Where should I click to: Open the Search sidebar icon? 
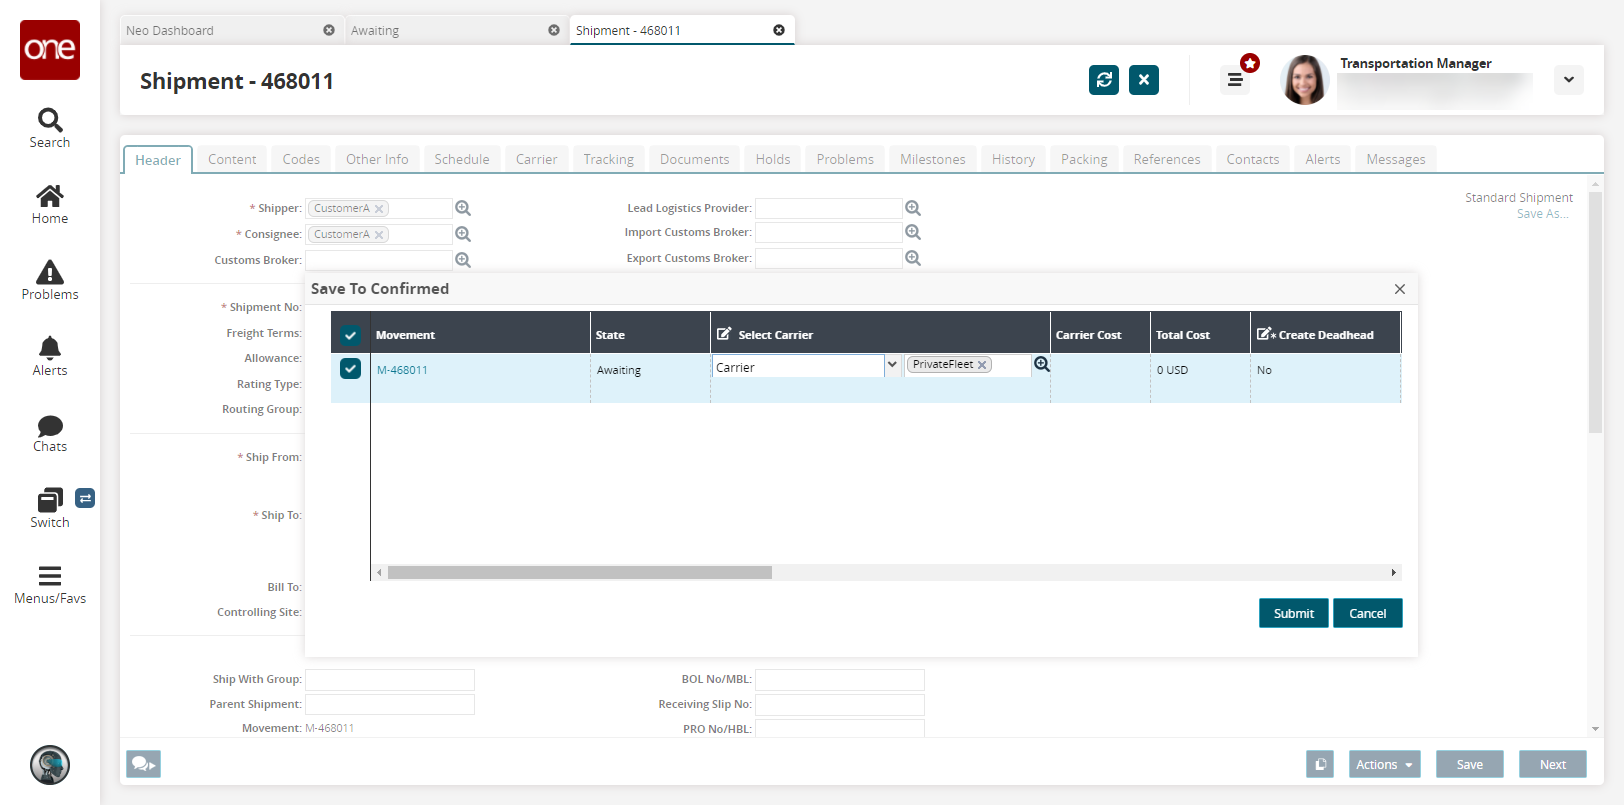[x=50, y=128]
